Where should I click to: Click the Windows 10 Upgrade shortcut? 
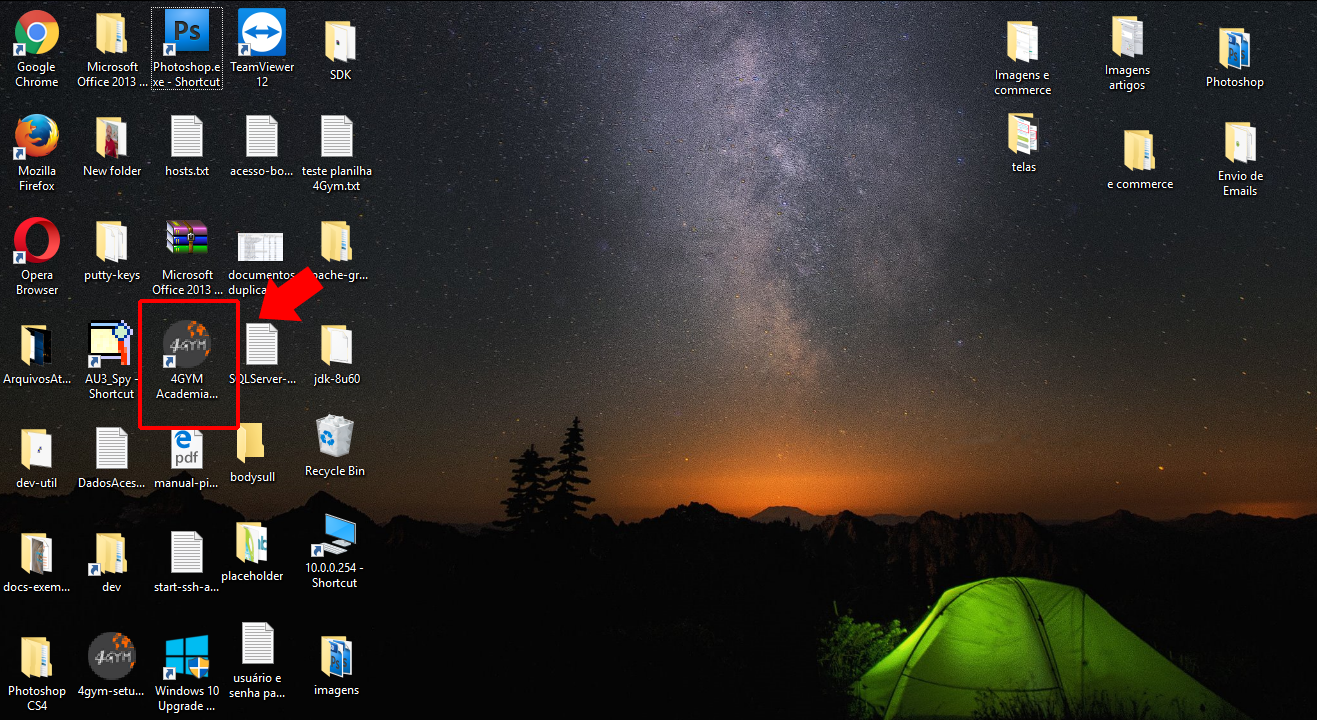coord(187,657)
